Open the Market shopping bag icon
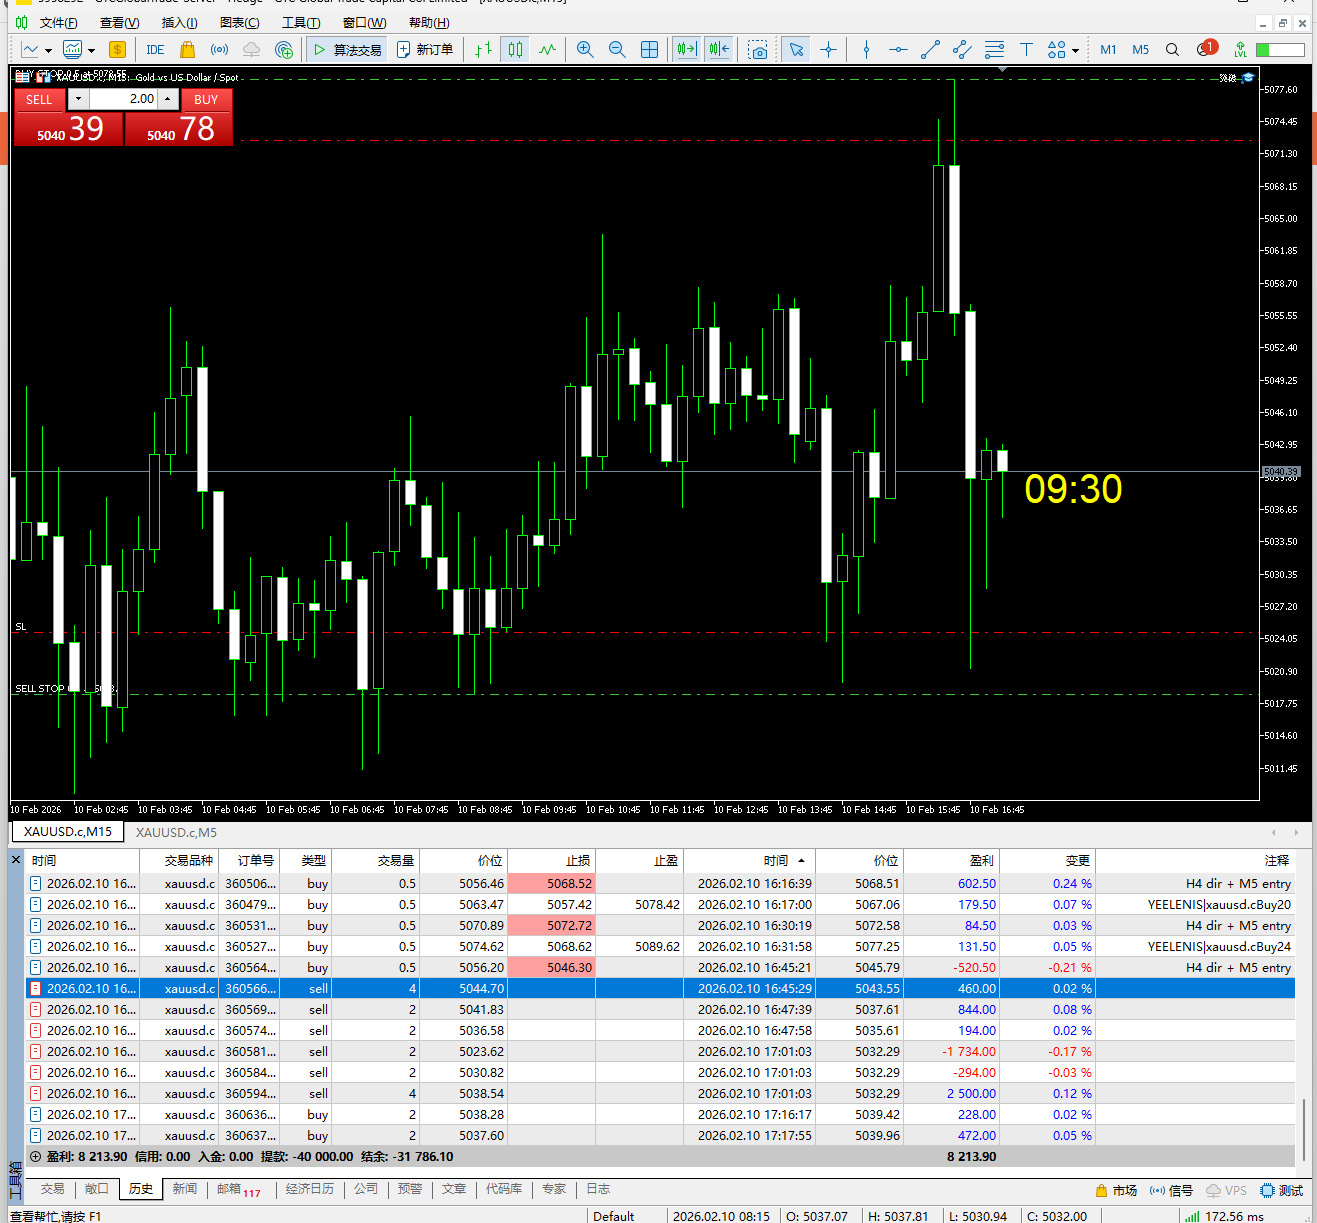Screen dimensions: 1317x1223 coord(187,49)
